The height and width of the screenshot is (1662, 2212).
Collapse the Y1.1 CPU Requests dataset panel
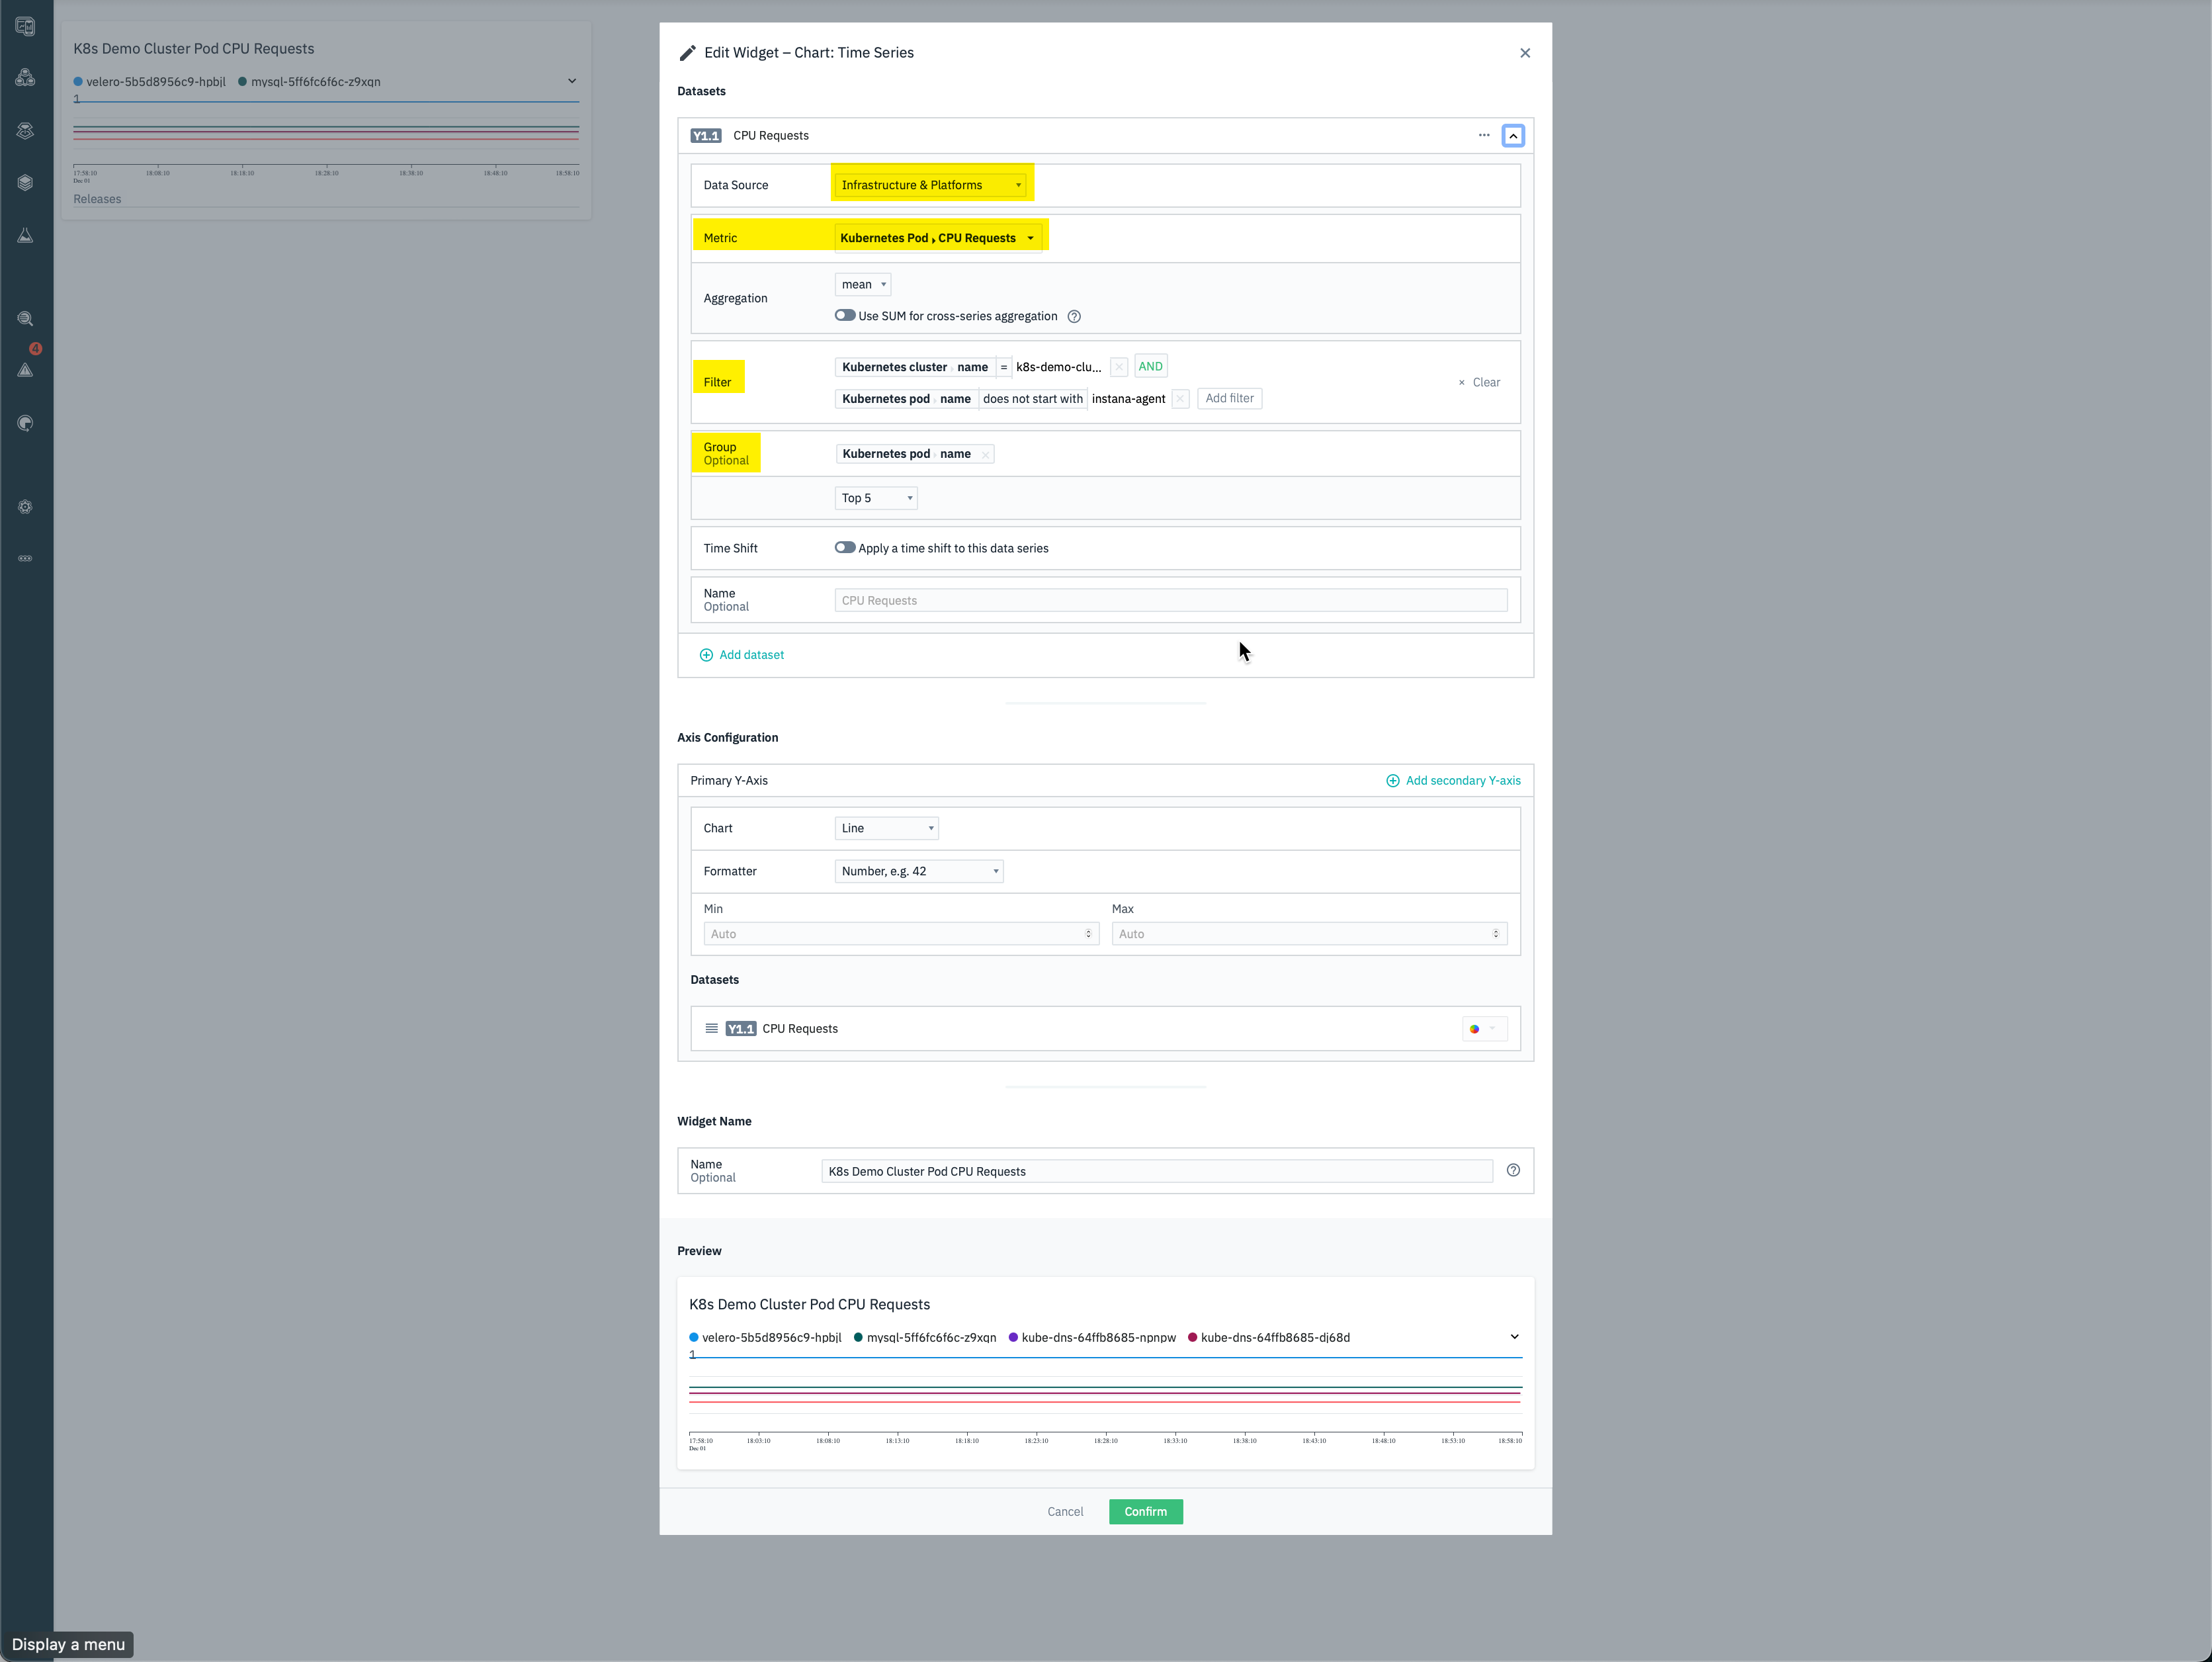1513,136
